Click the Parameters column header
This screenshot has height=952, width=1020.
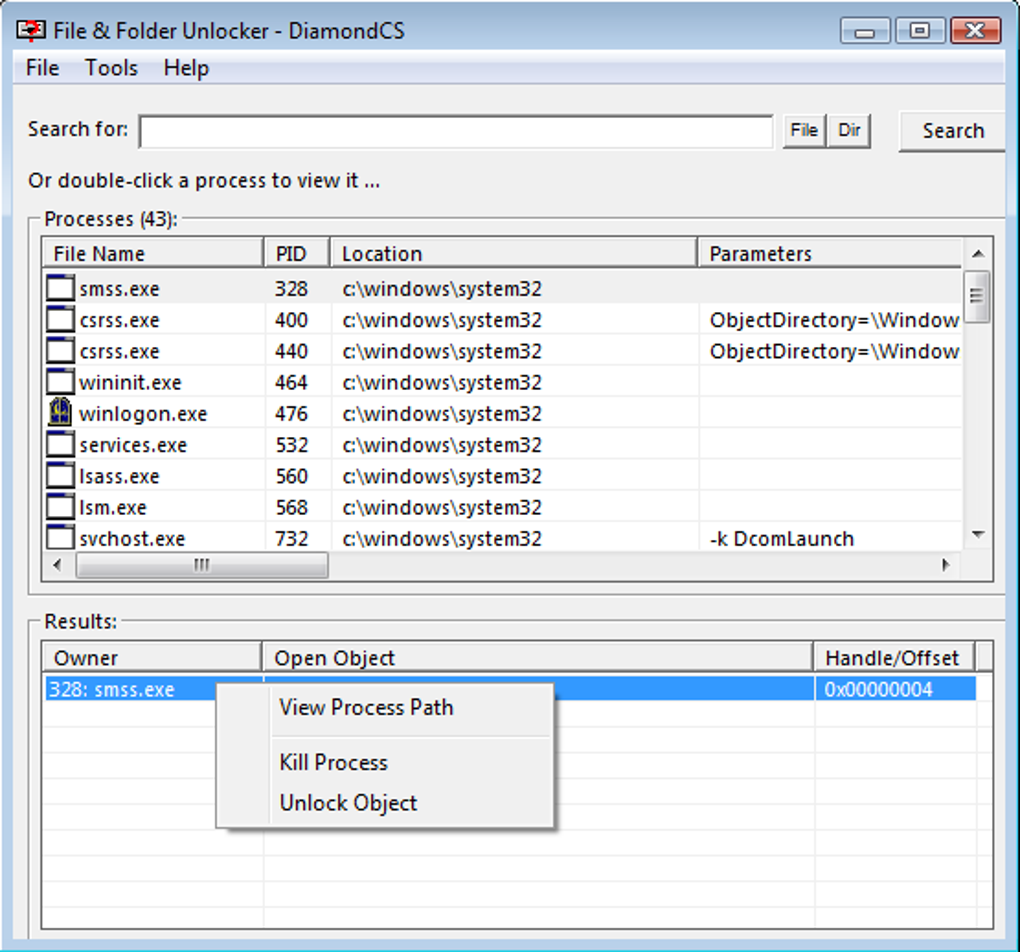tap(829, 253)
